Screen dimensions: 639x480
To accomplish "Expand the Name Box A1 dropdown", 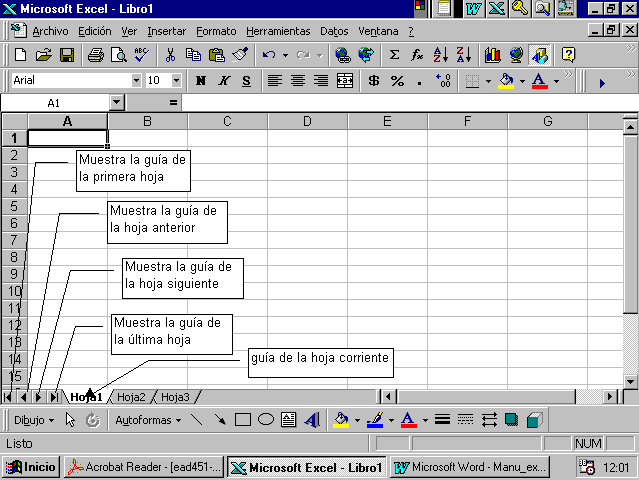I will point(117,102).
